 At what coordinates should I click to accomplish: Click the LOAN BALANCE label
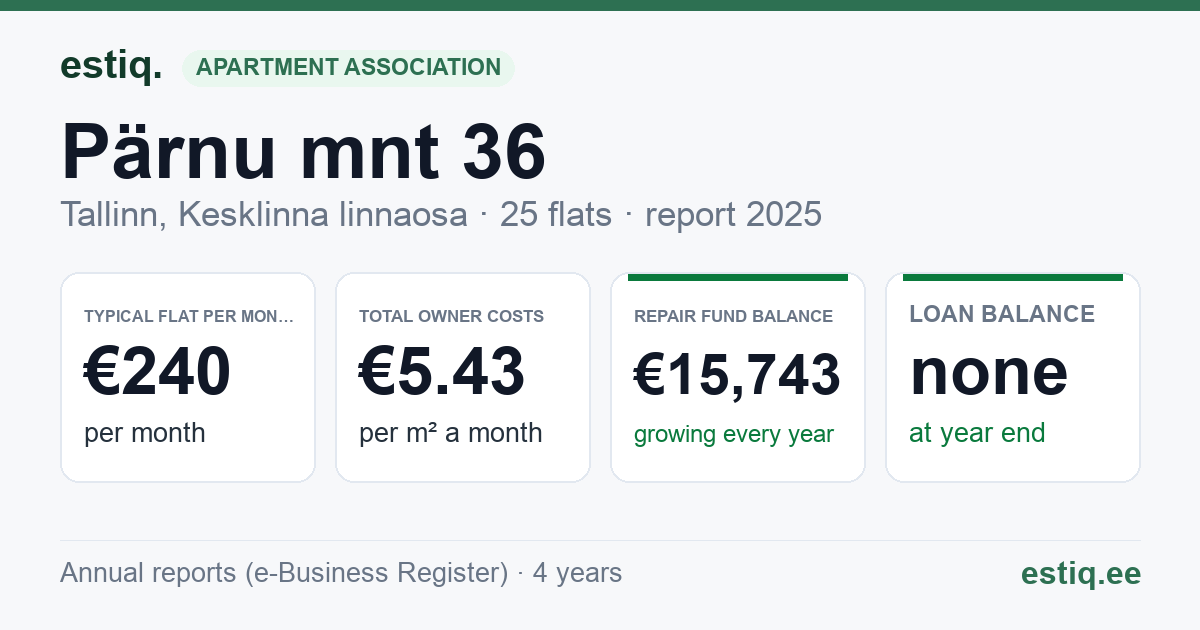pos(1002,314)
